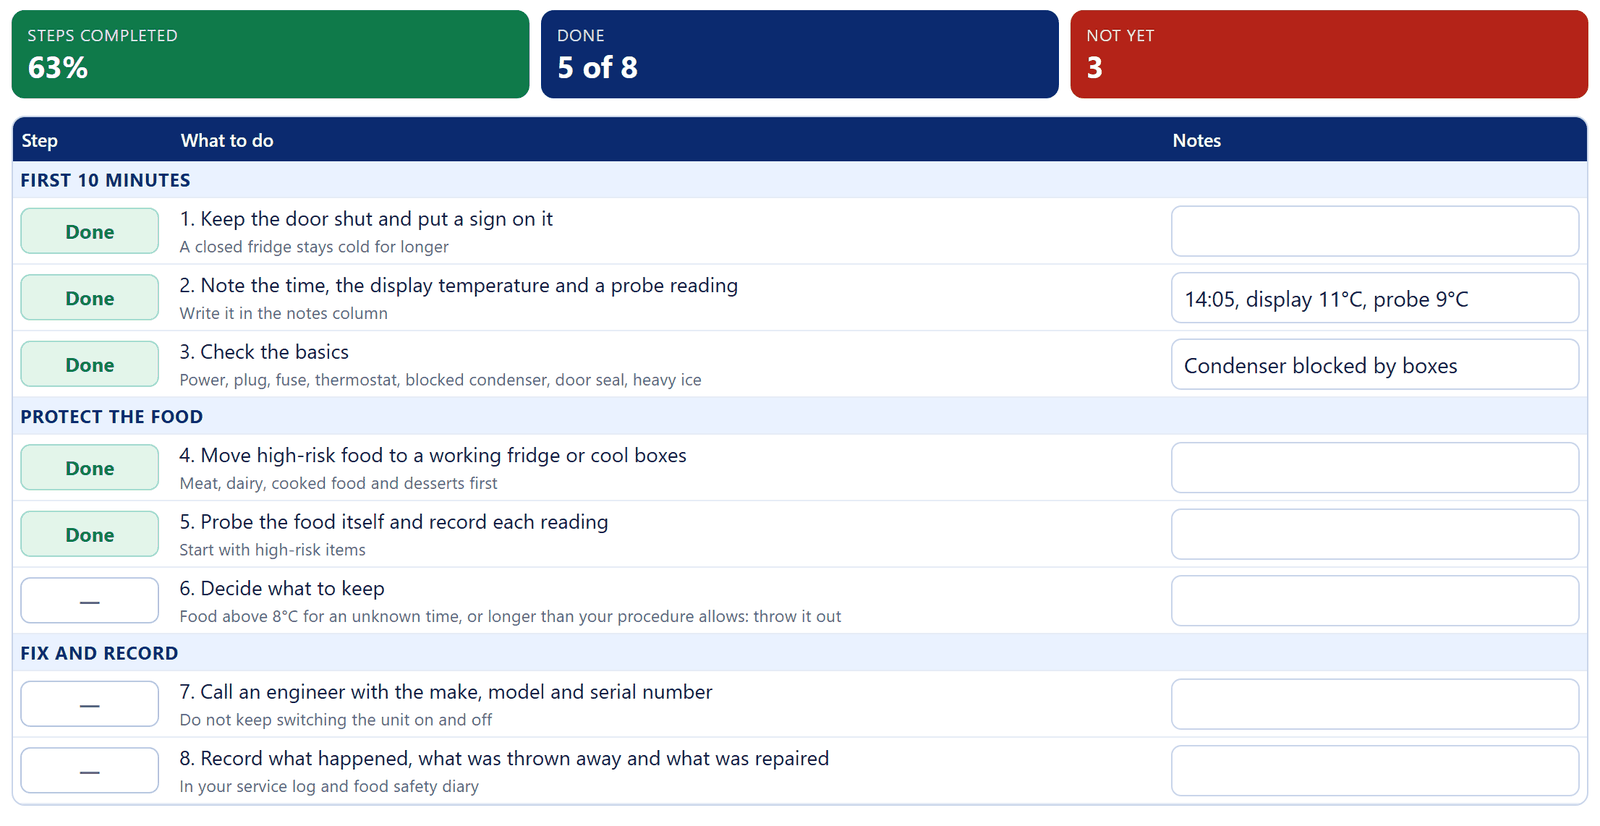Unmark step 3 Check the basics
The image size is (1600, 826).
(x=90, y=365)
